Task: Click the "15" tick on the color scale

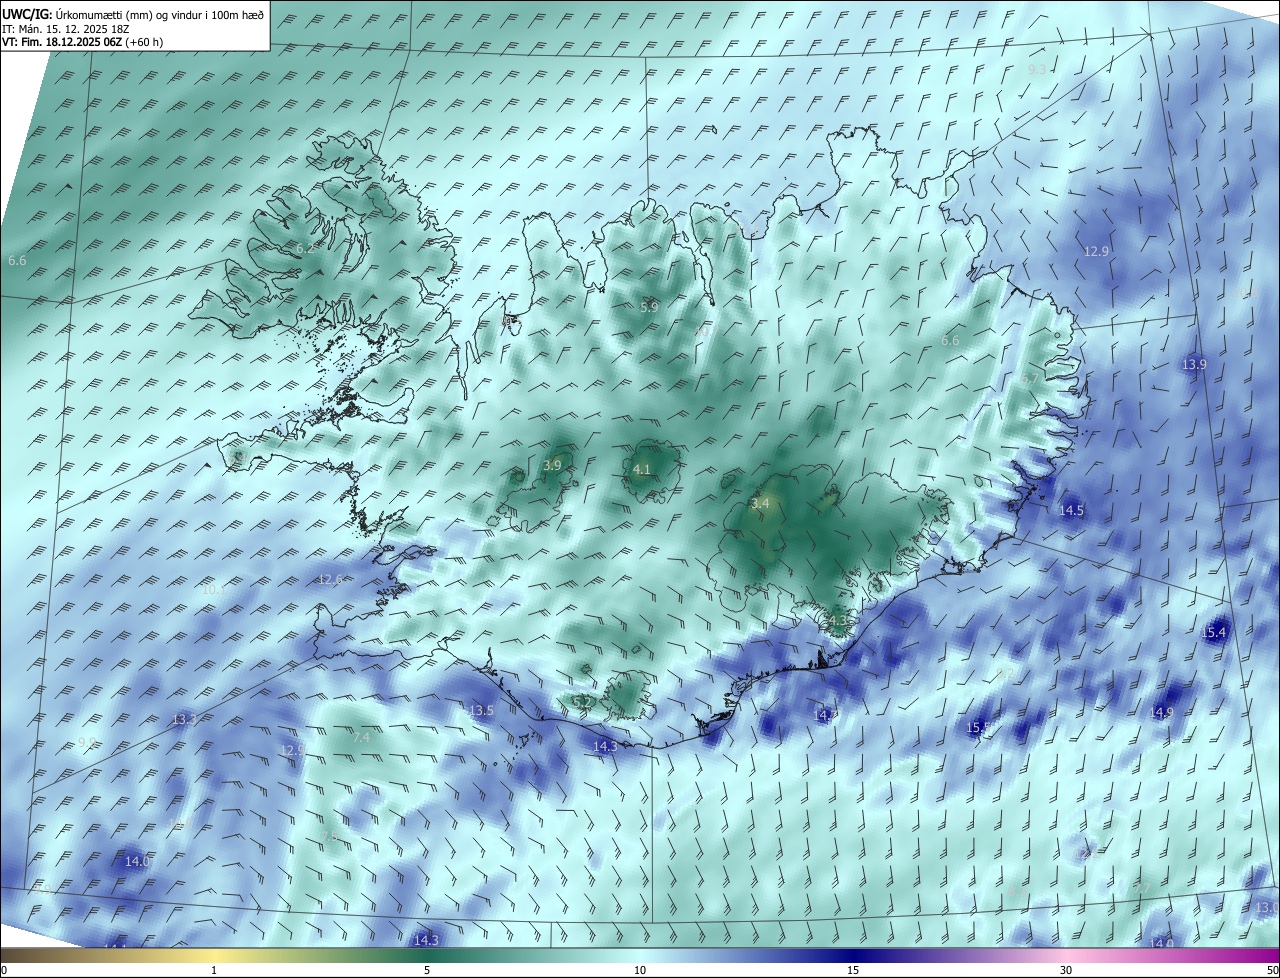Action: [853, 971]
